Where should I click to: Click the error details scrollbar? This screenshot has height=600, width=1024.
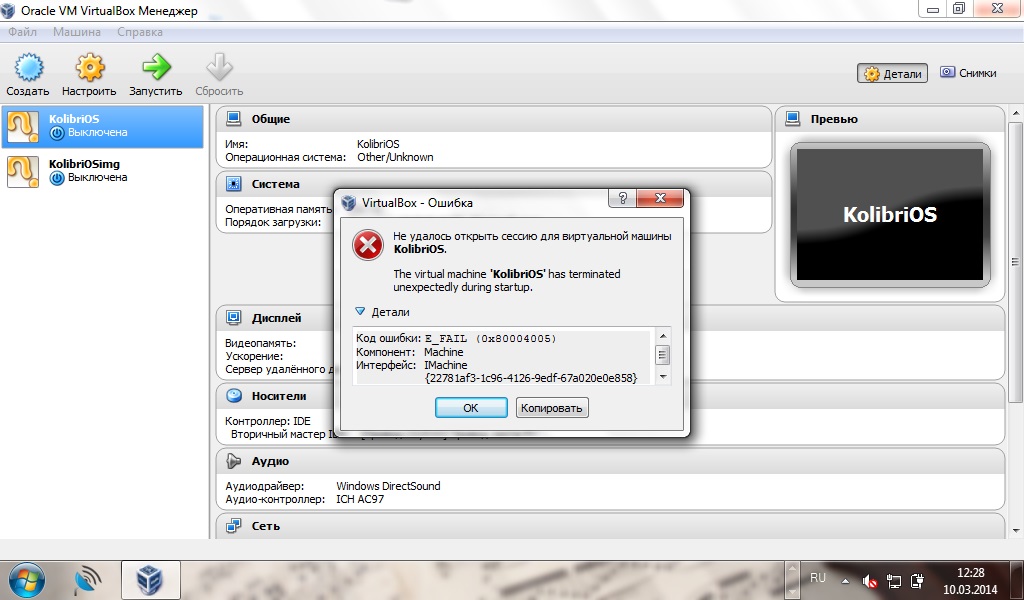click(662, 356)
